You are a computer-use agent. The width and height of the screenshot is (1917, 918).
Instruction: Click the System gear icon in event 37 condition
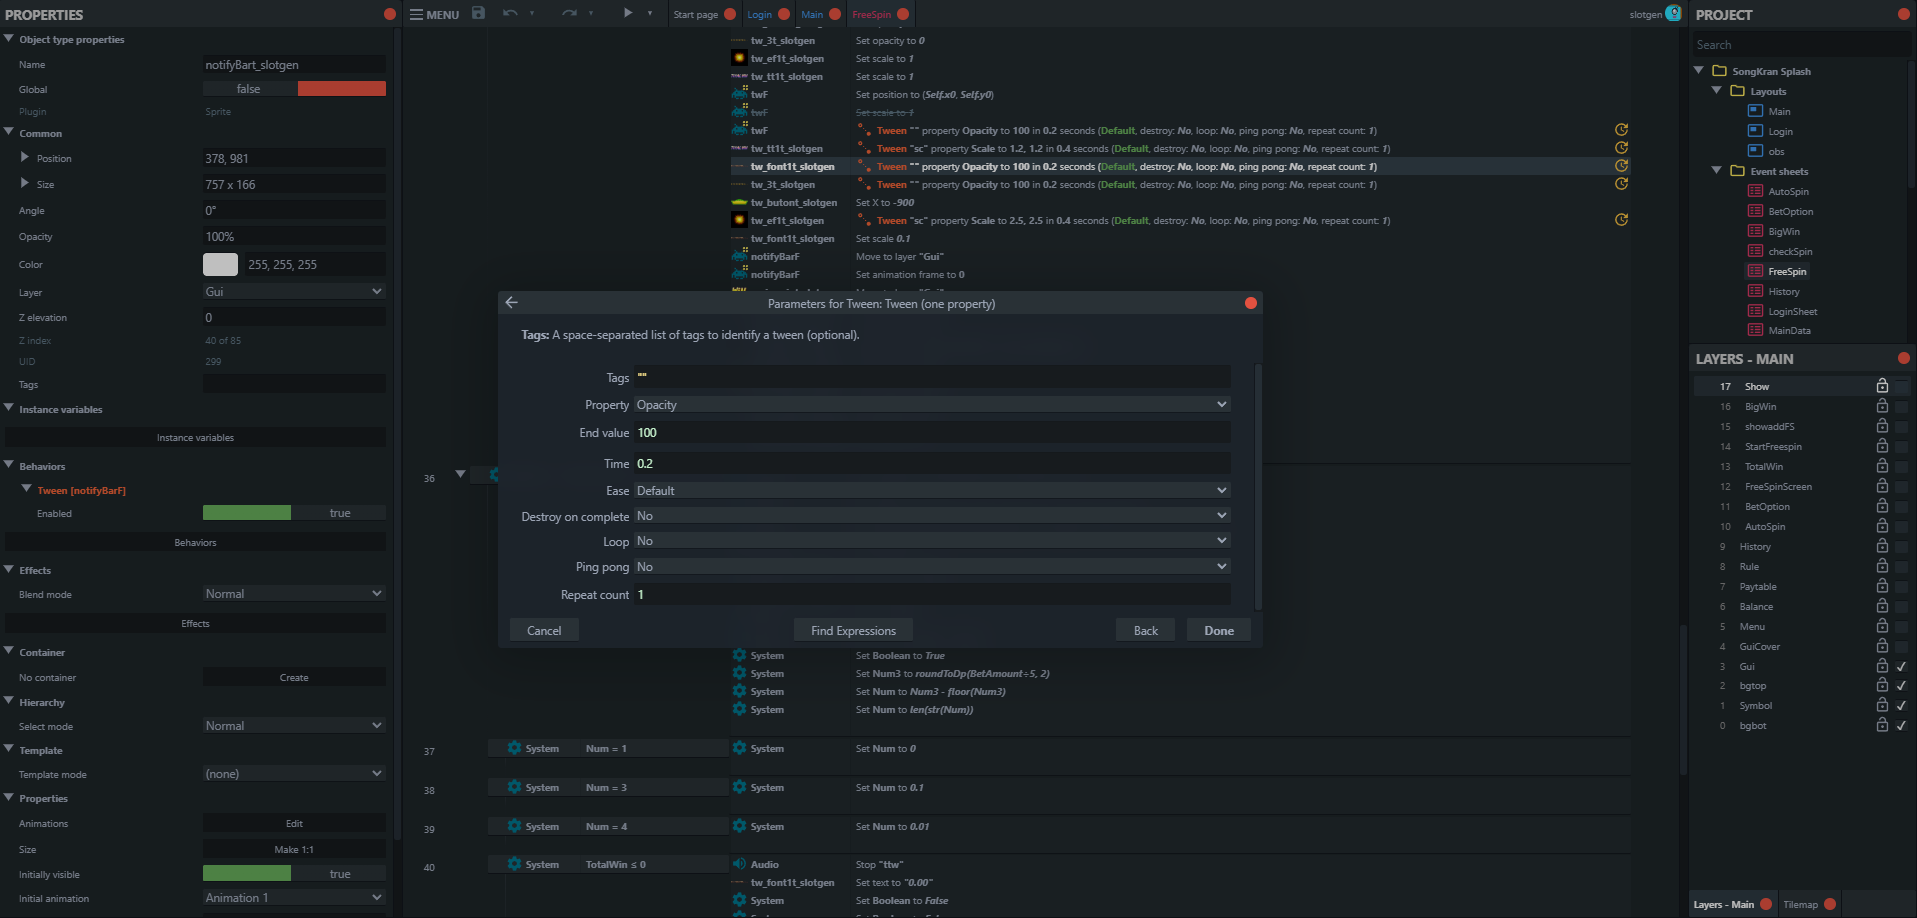[x=514, y=748]
